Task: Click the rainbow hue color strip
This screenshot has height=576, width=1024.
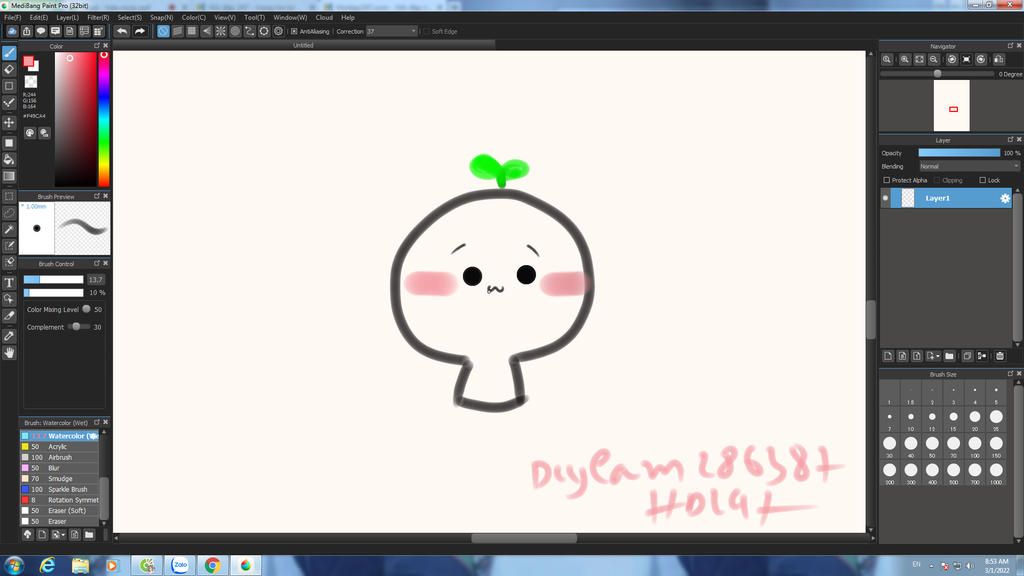Action: tap(103, 120)
